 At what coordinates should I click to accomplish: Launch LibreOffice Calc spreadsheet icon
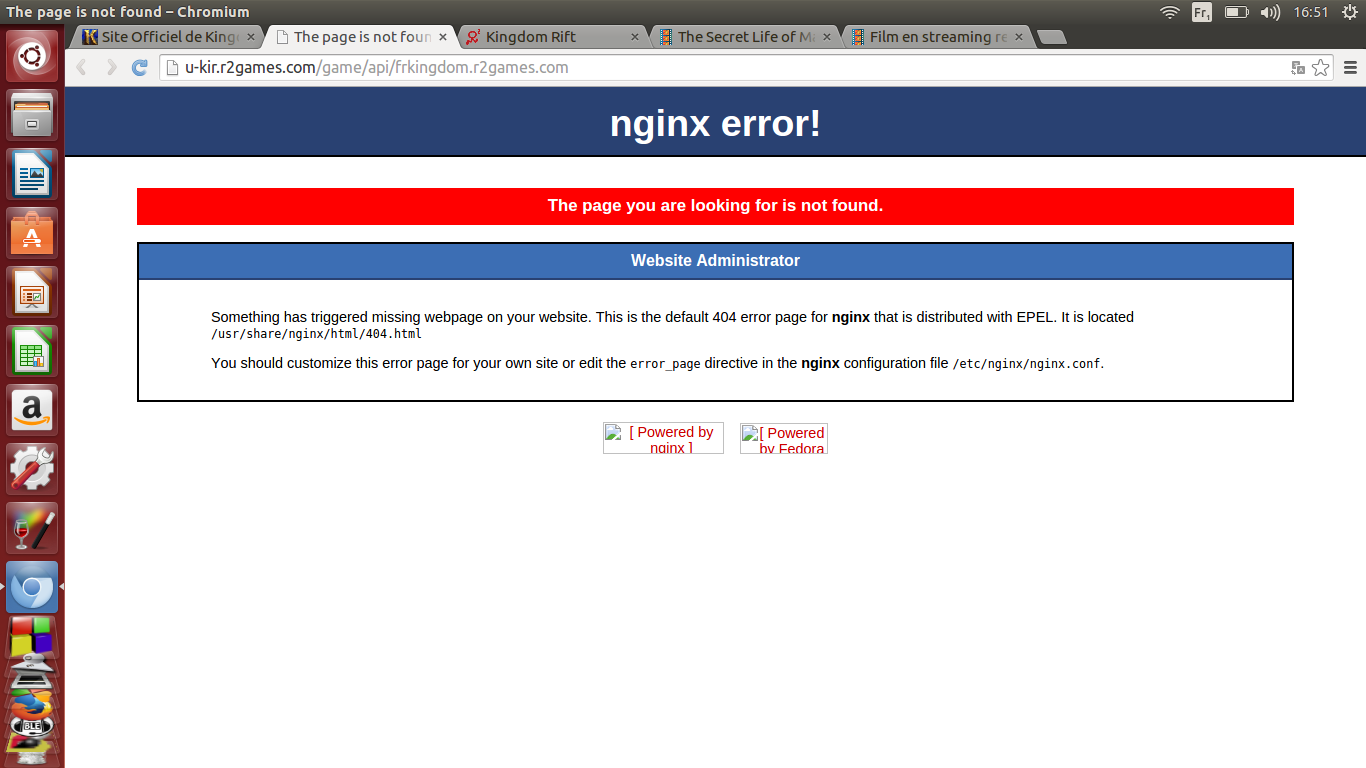(x=33, y=351)
